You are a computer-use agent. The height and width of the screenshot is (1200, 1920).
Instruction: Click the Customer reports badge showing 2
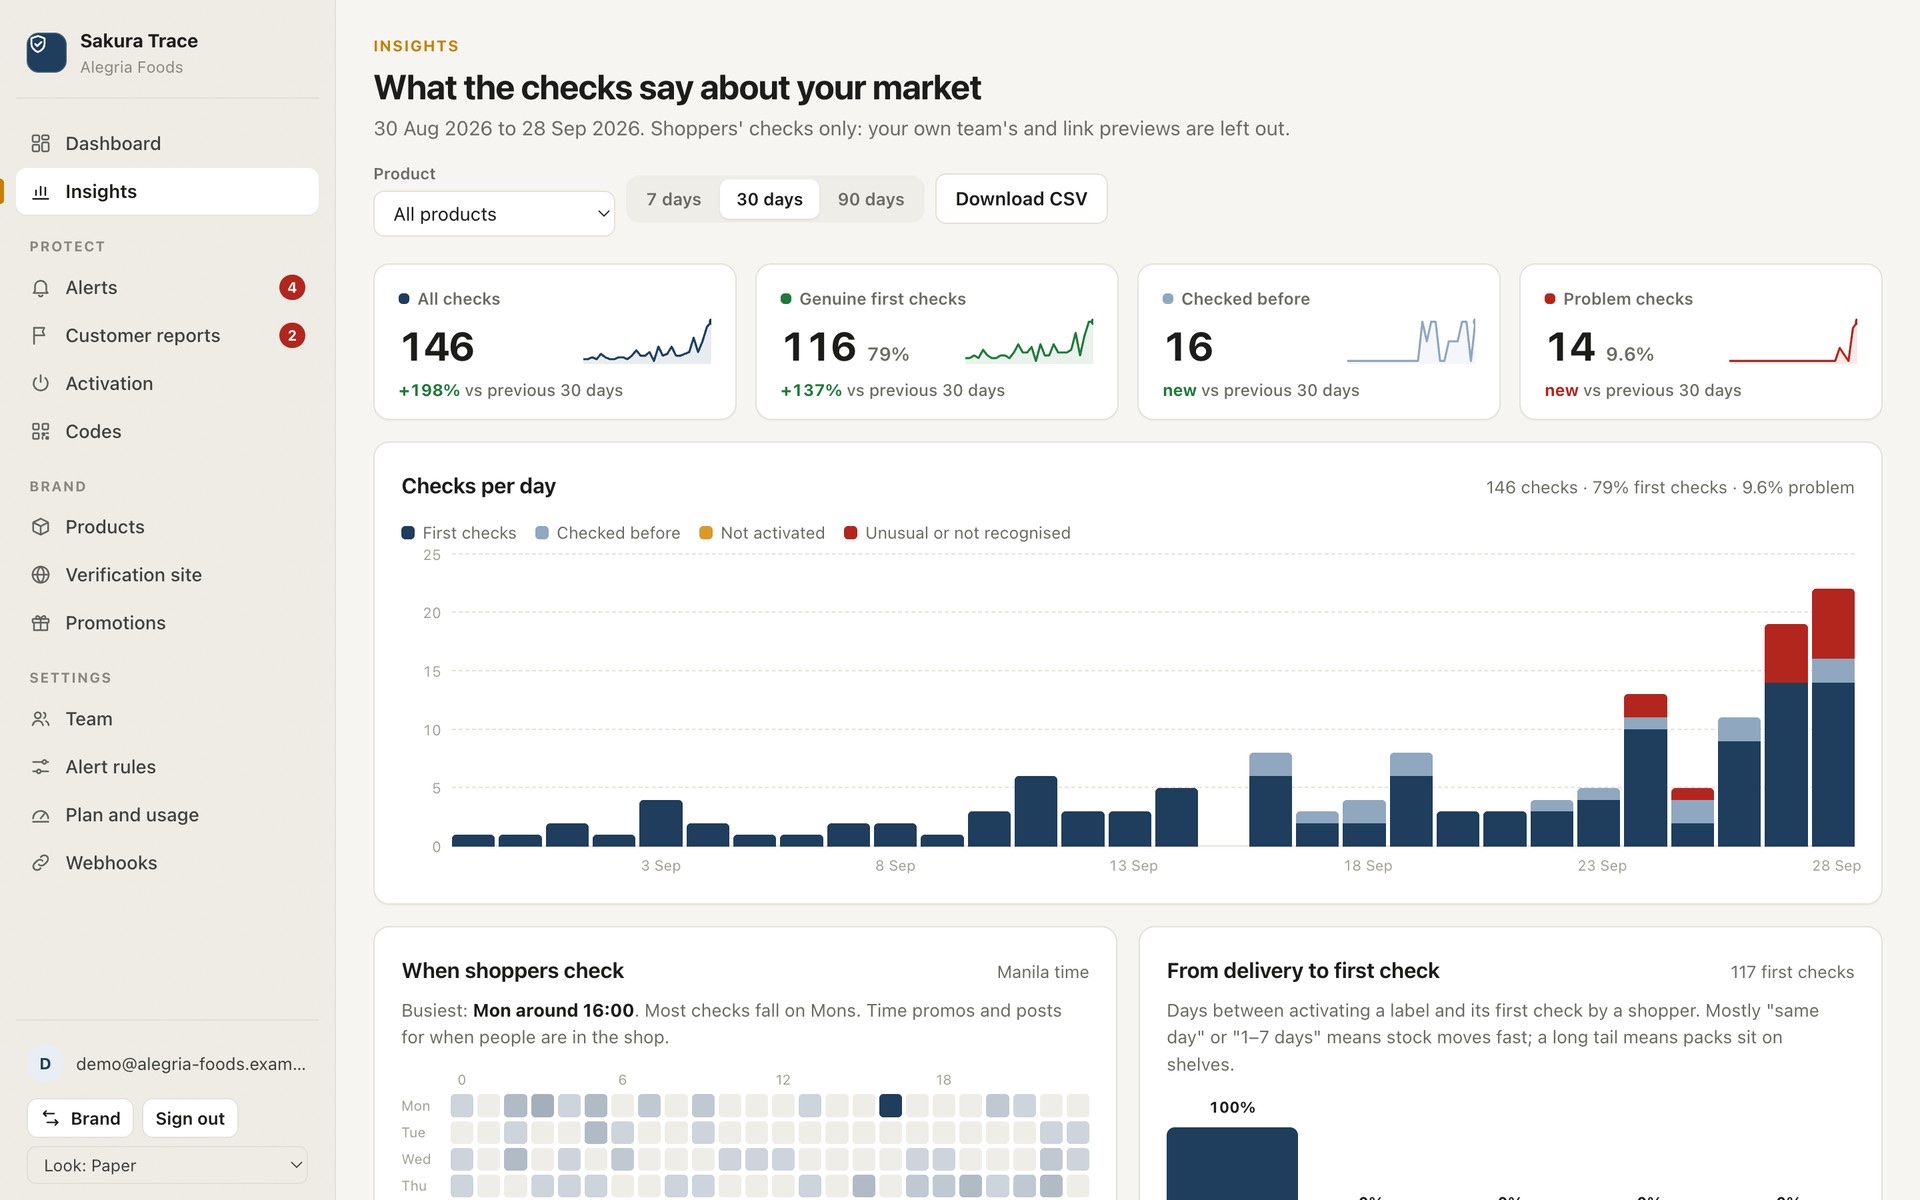click(x=292, y=336)
